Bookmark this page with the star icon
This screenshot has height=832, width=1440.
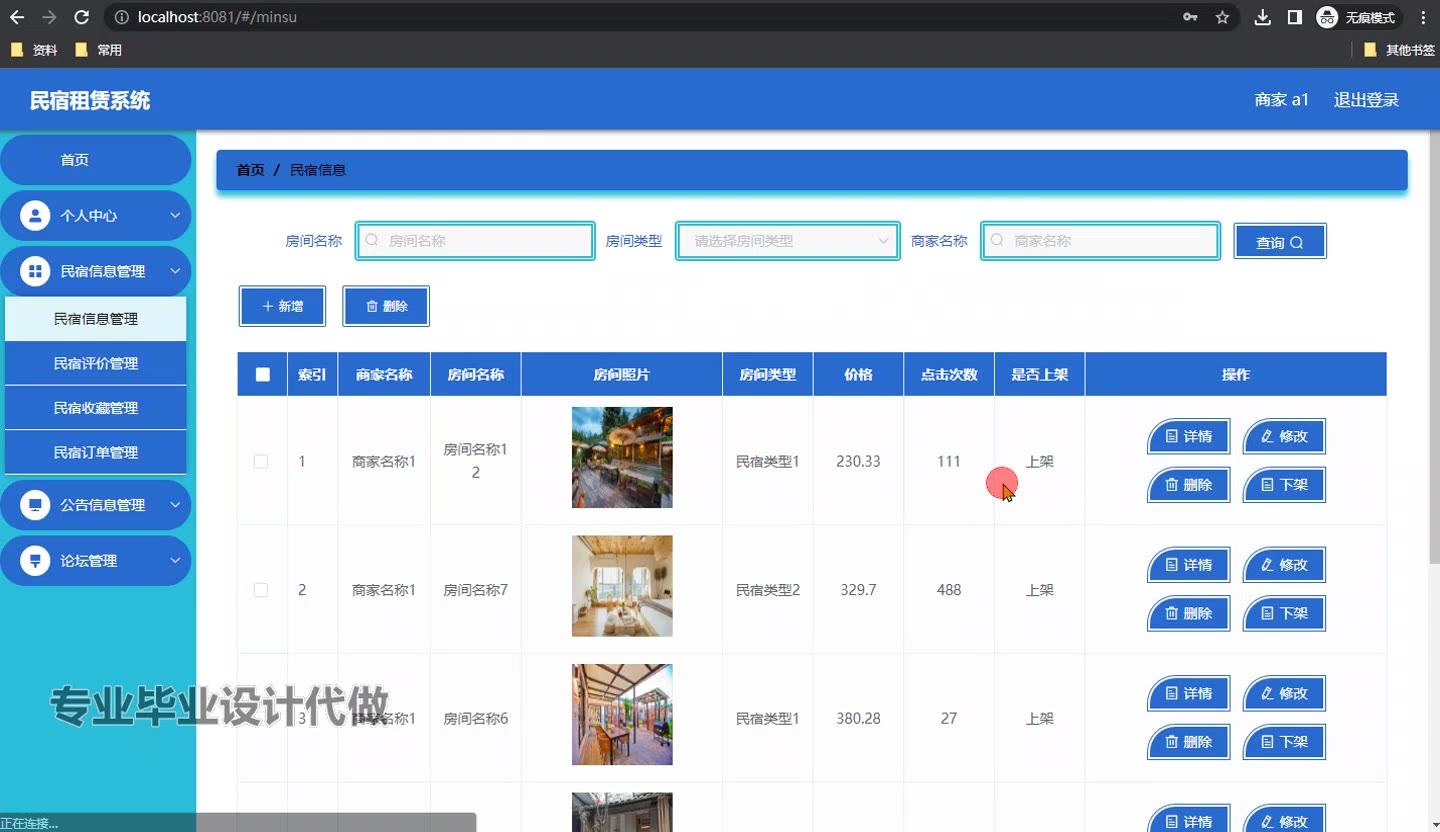(x=1222, y=17)
